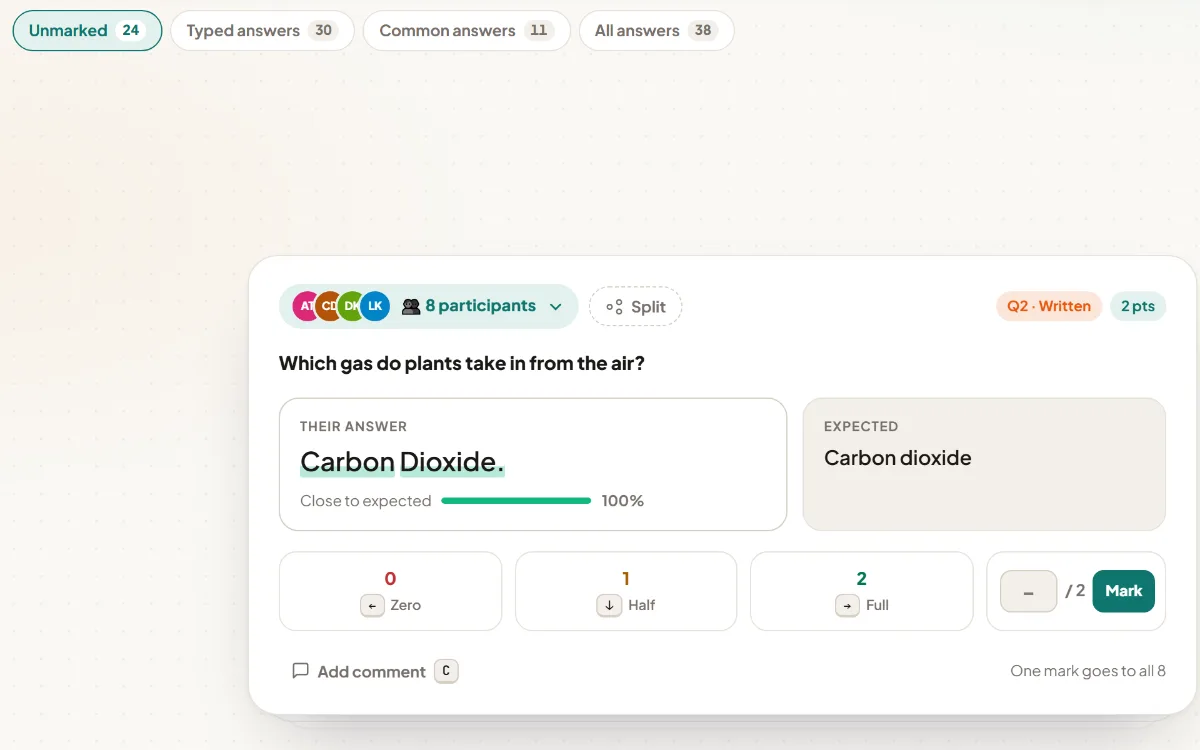The image size is (1200, 750).
Task: Click the EXPECTED heading
Action: click(x=861, y=427)
